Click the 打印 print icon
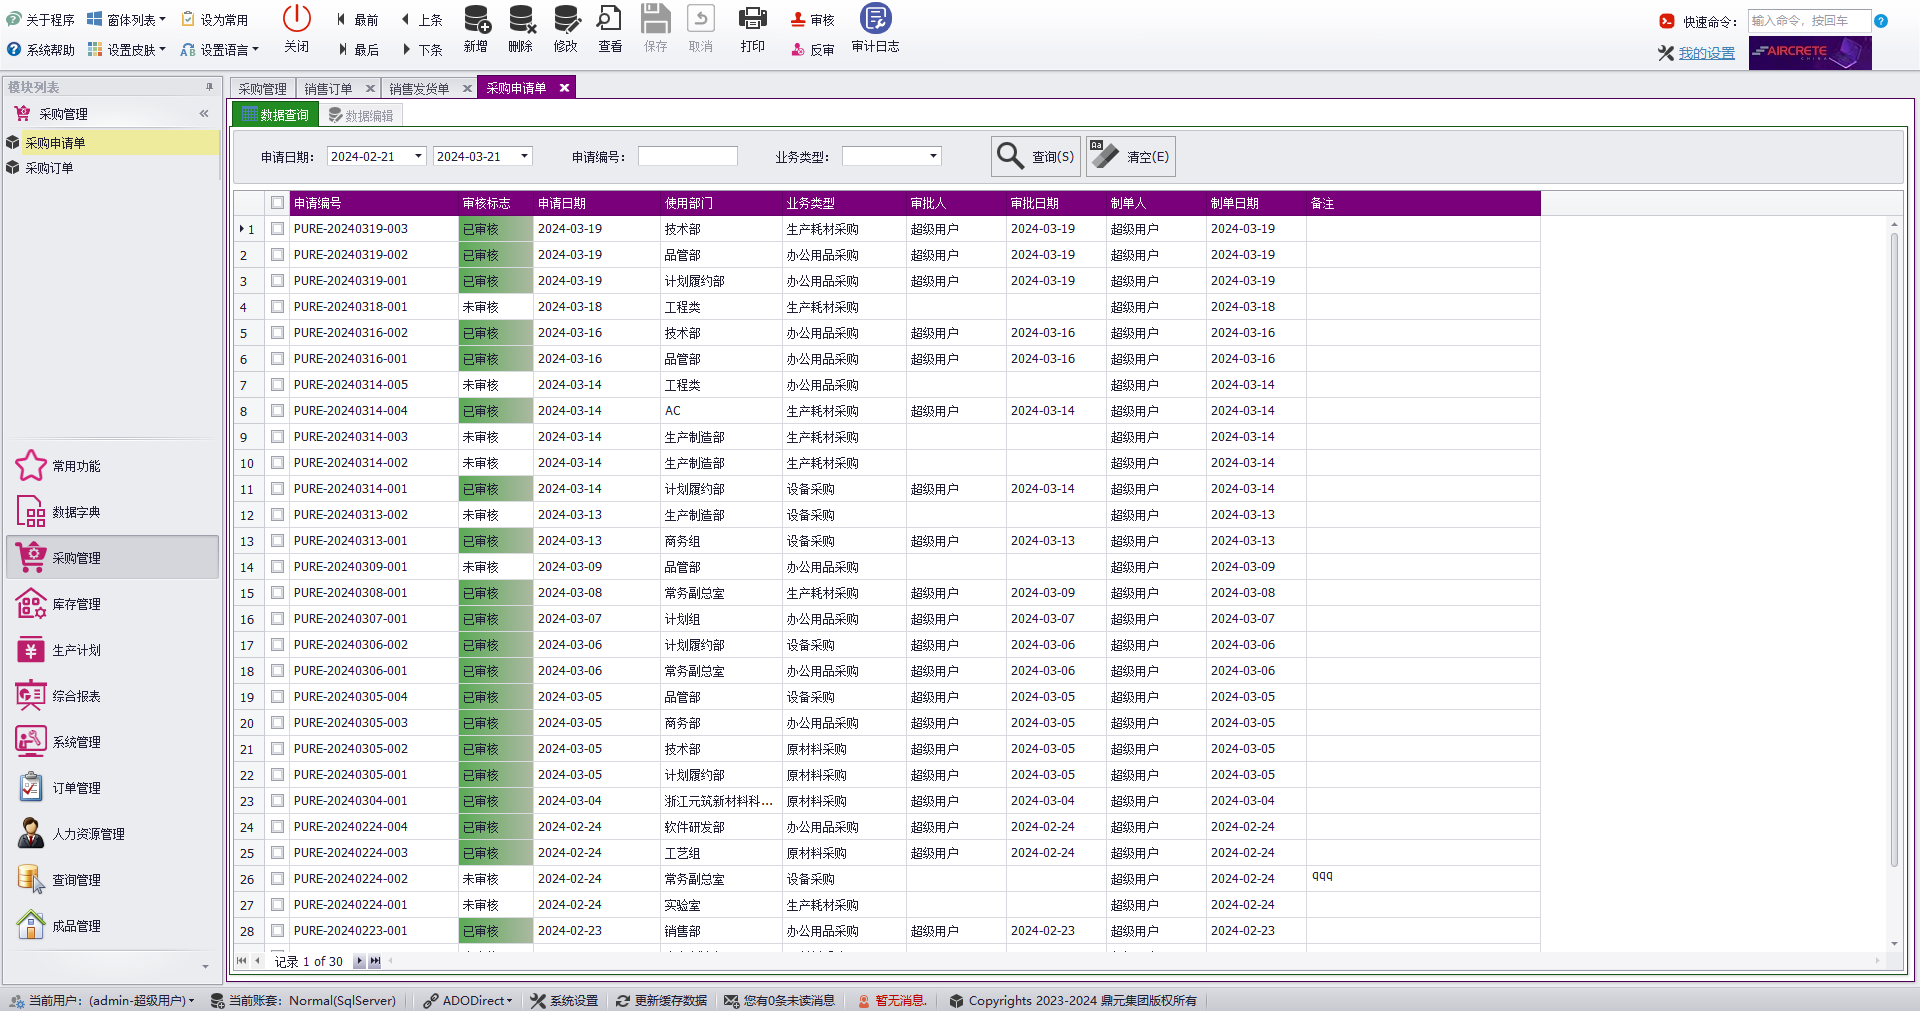Screen dimensions: 1920x1011 coord(753,20)
